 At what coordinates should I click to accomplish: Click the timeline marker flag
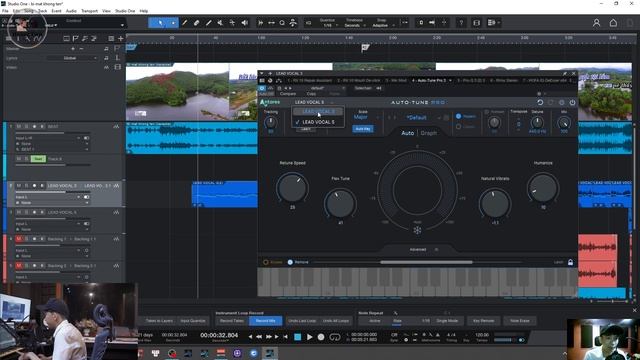coord(365,48)
